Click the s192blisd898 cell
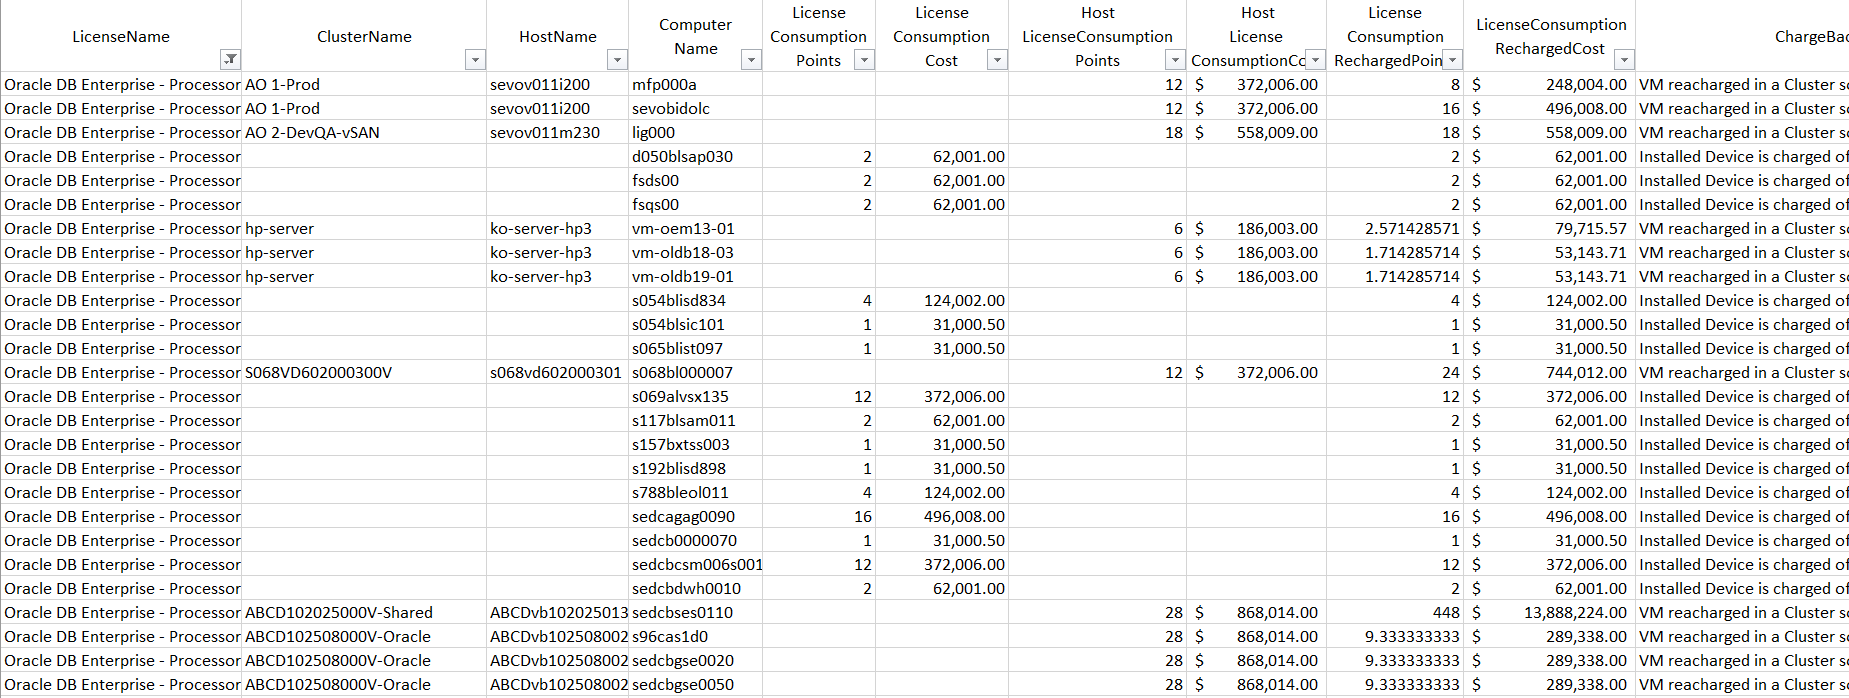The image size is (1849, 698). click(695, 469)
